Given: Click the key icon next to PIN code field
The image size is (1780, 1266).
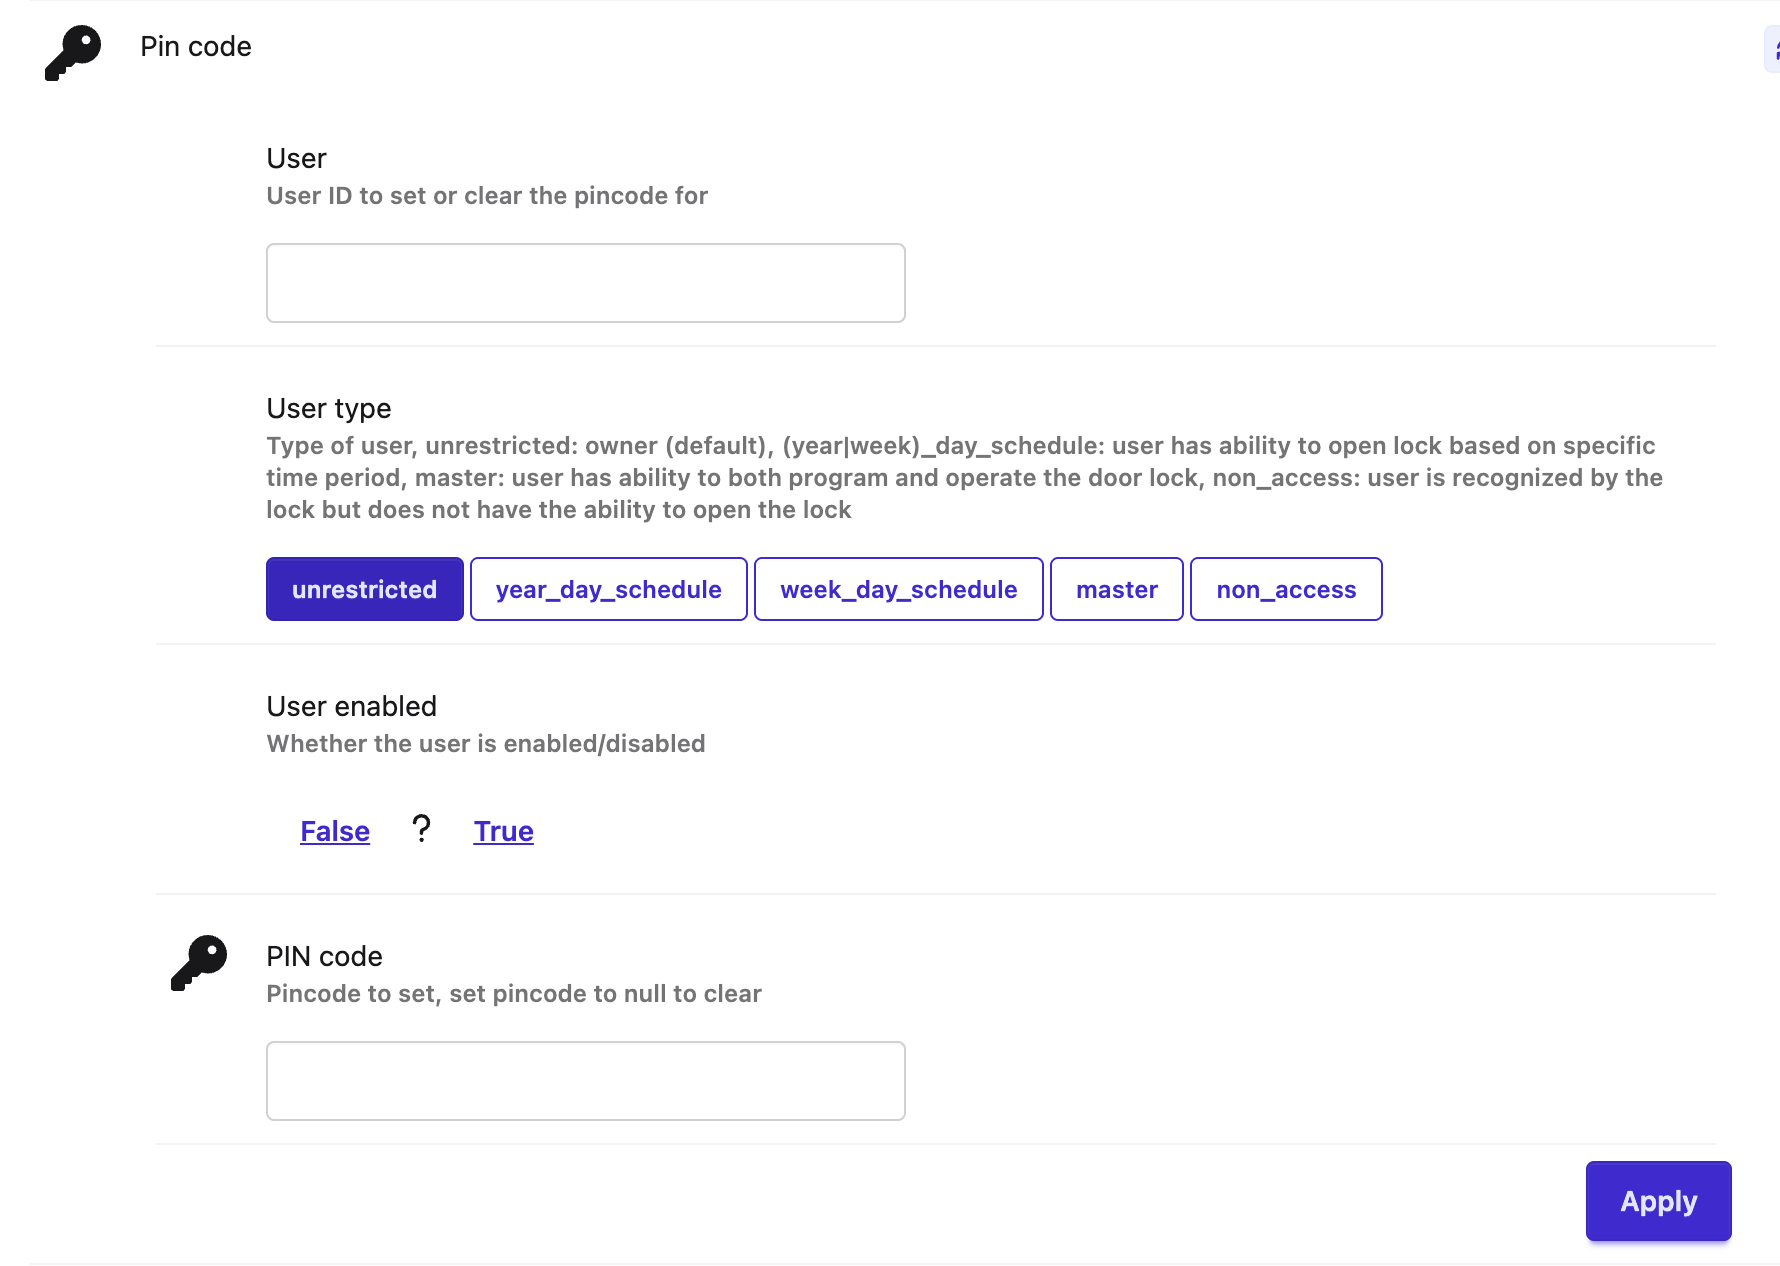Looking at the screenshot, I should click(x=199, y=962).
